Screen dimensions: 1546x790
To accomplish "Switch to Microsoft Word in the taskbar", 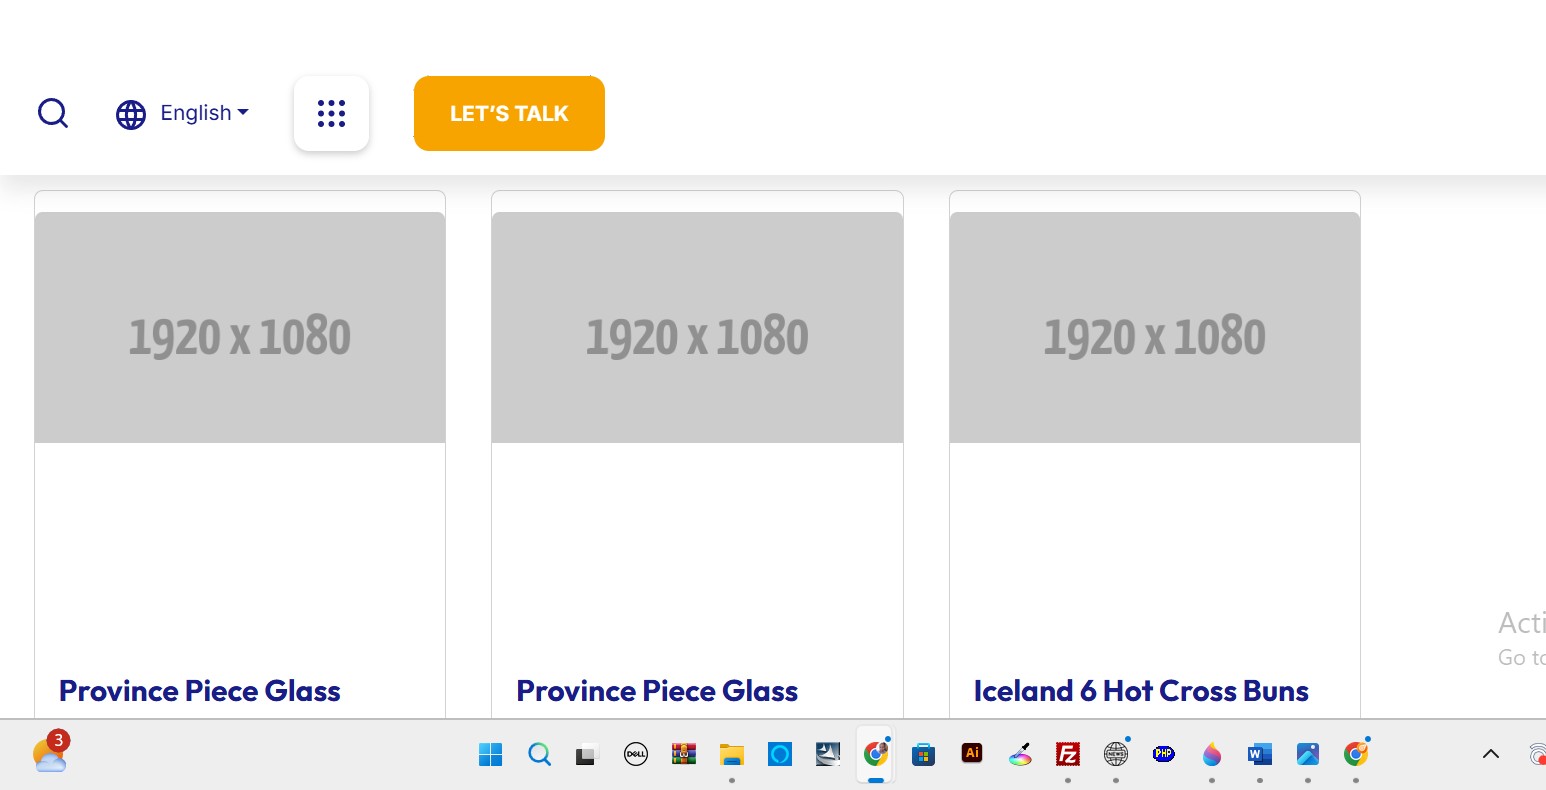I will (1260, 754).
